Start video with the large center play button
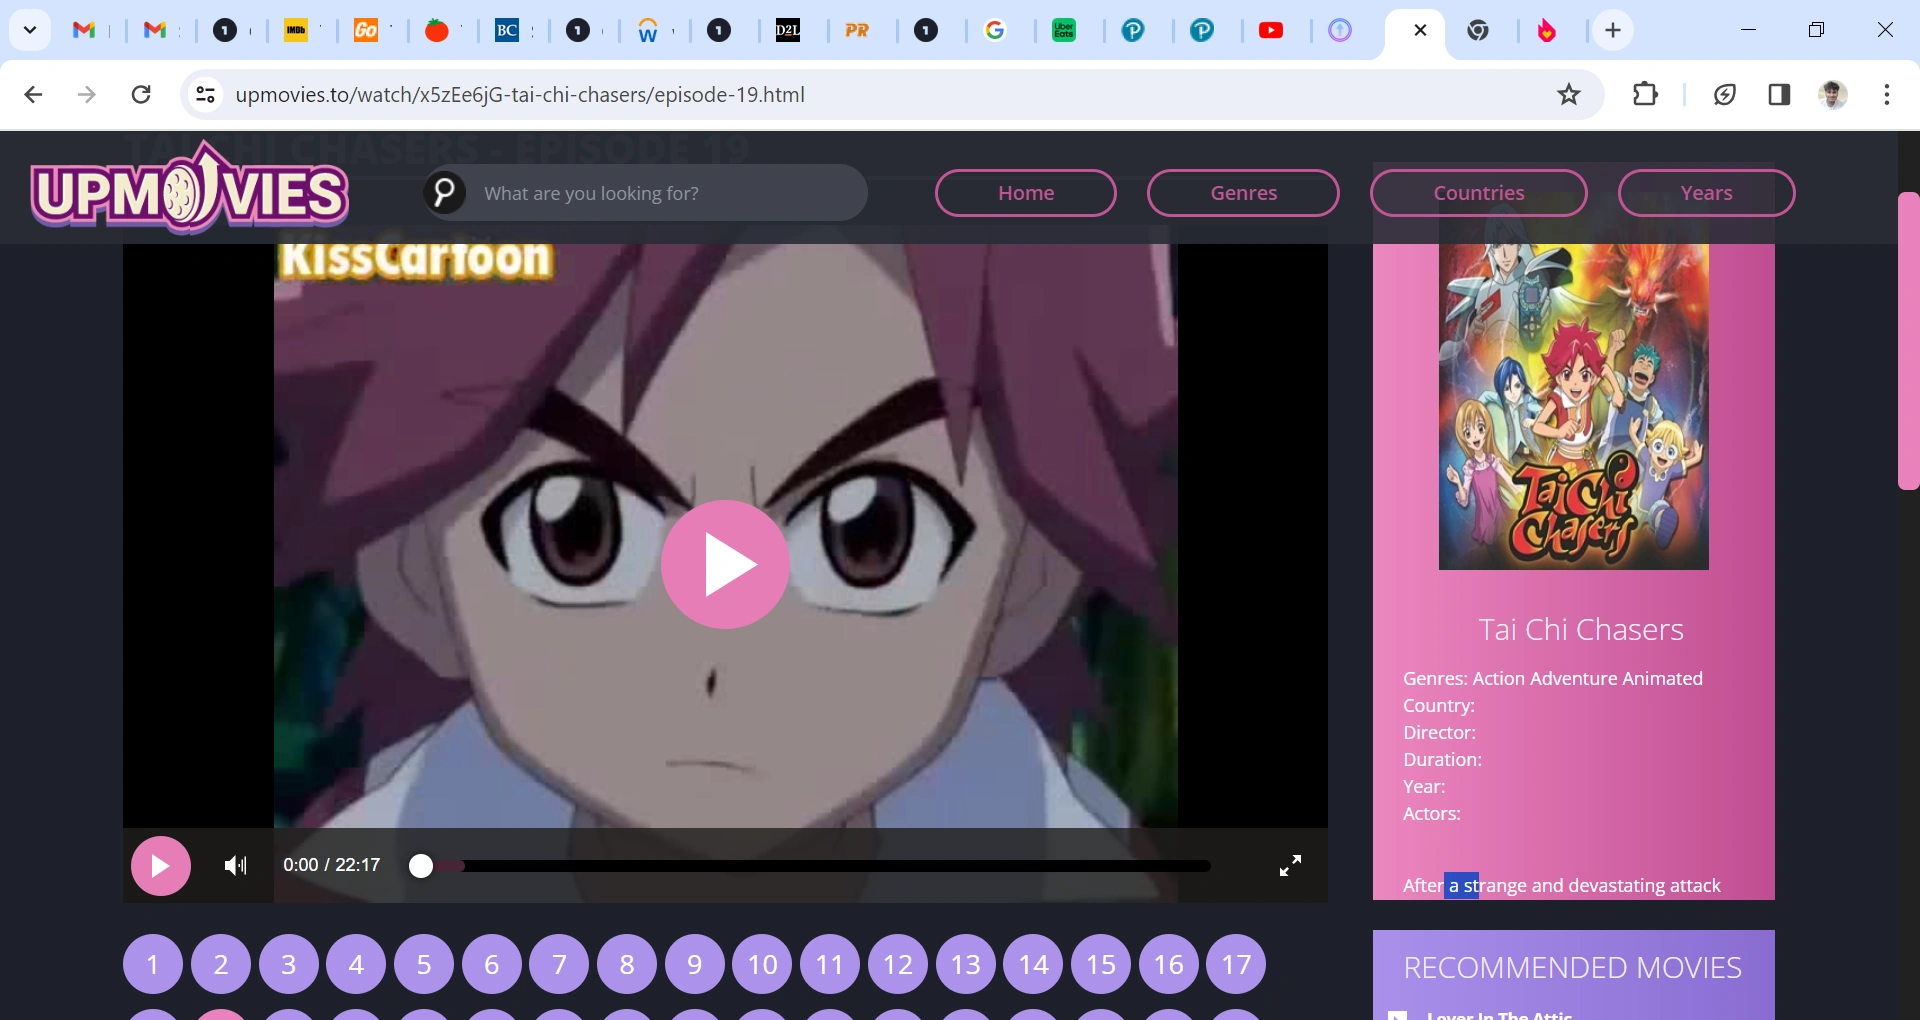1920x1020 pixels. tap(725, 564)
